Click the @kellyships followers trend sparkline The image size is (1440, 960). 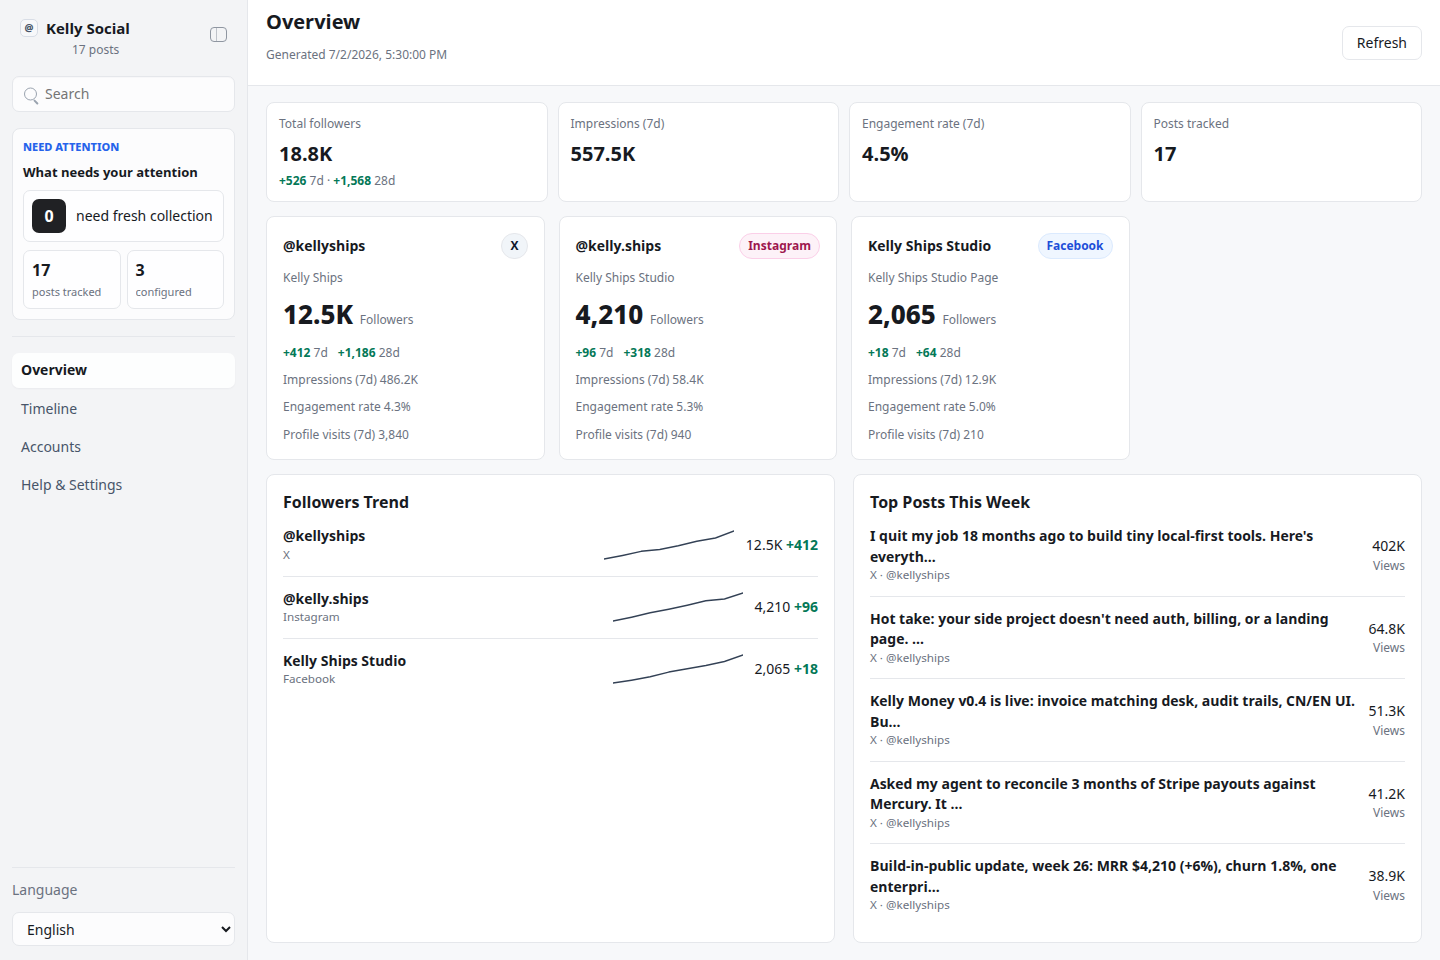(x=669, y=545)
